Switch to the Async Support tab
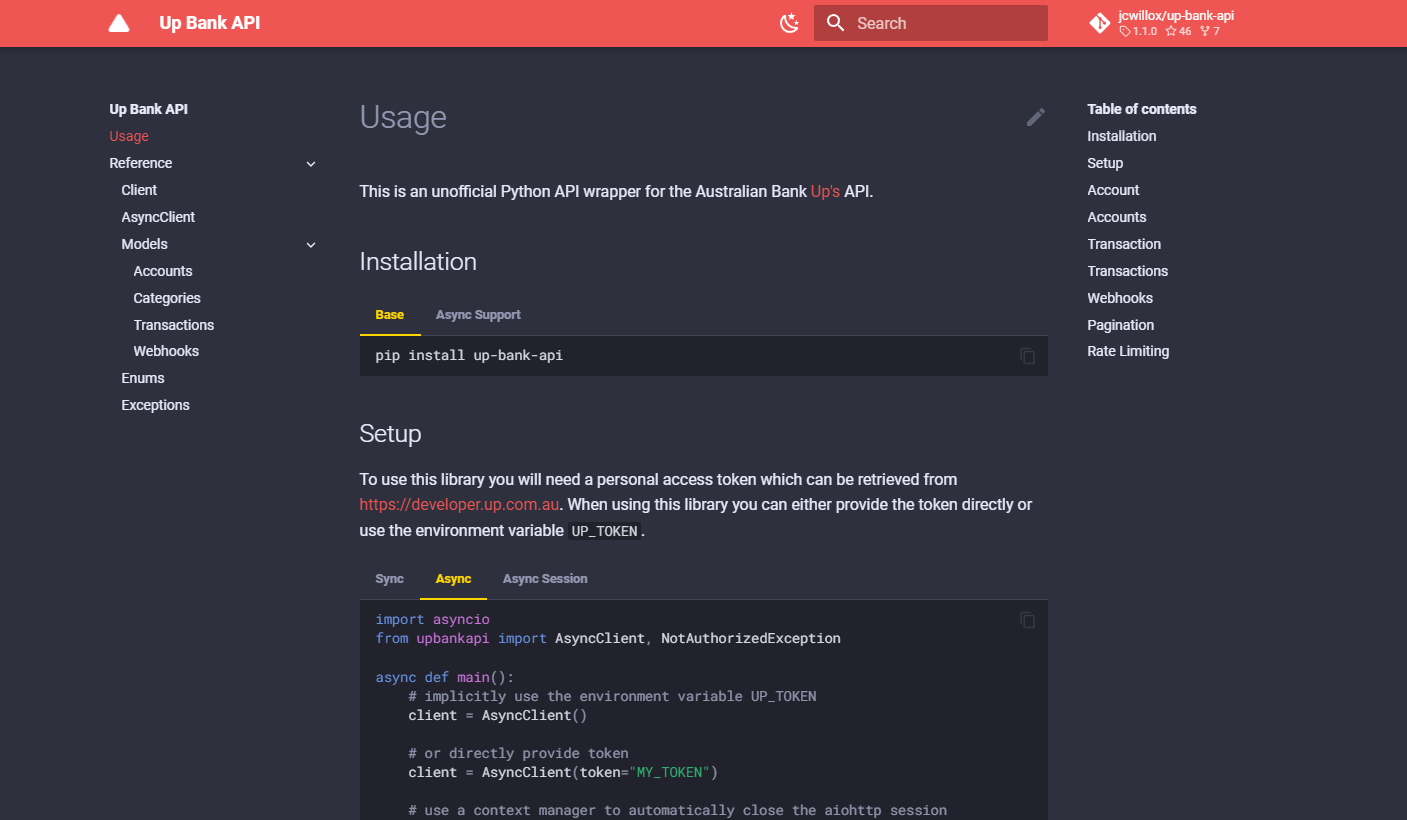Viewport: 1407px width, 820px height. click(x=478, y=315)
